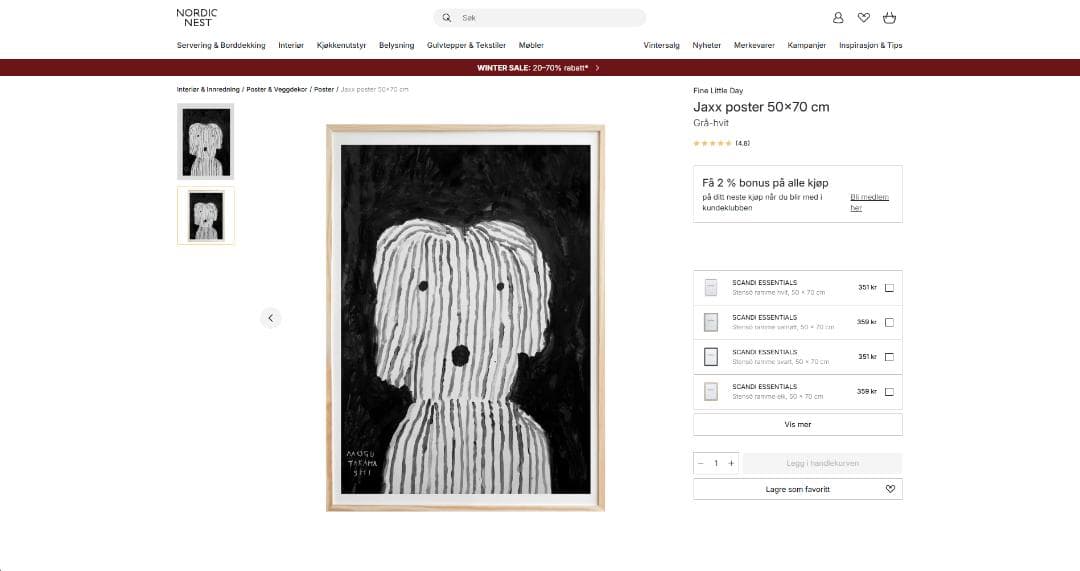1080x571 pixels.
Task: Select the first unframed poster thumbnail
Action: (205, 142)
